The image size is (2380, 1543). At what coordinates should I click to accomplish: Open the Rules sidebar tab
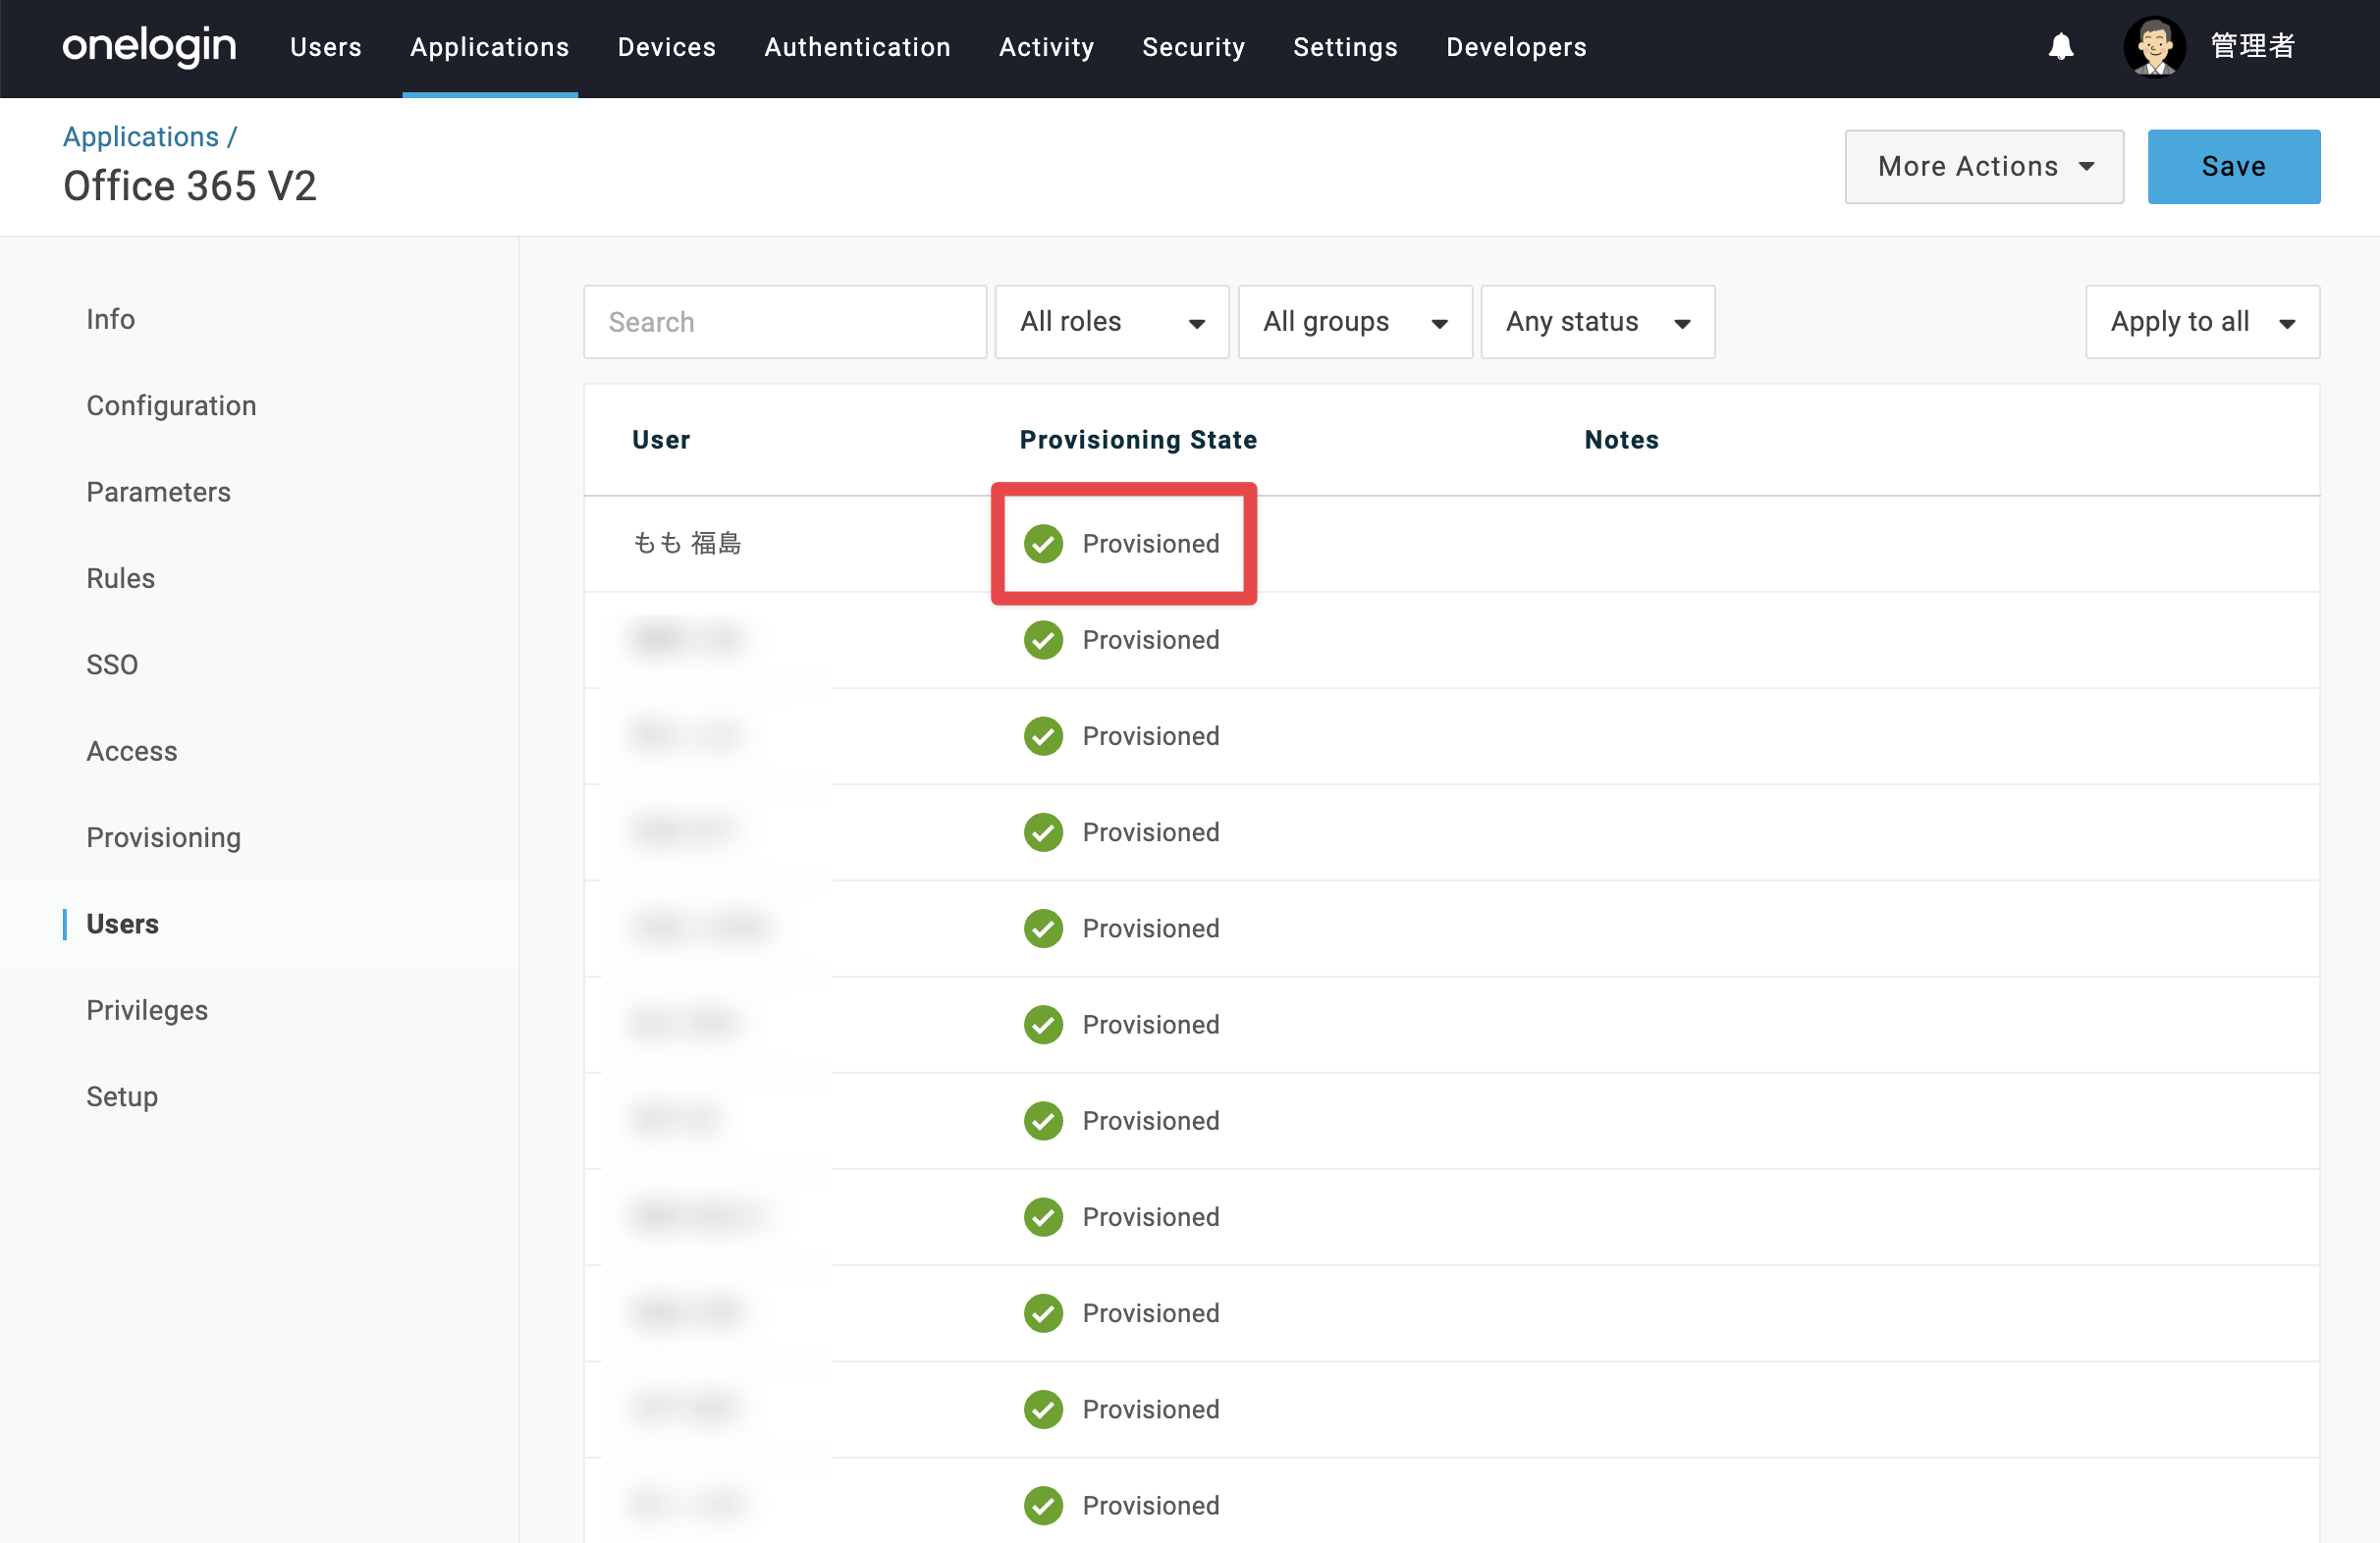120,578
